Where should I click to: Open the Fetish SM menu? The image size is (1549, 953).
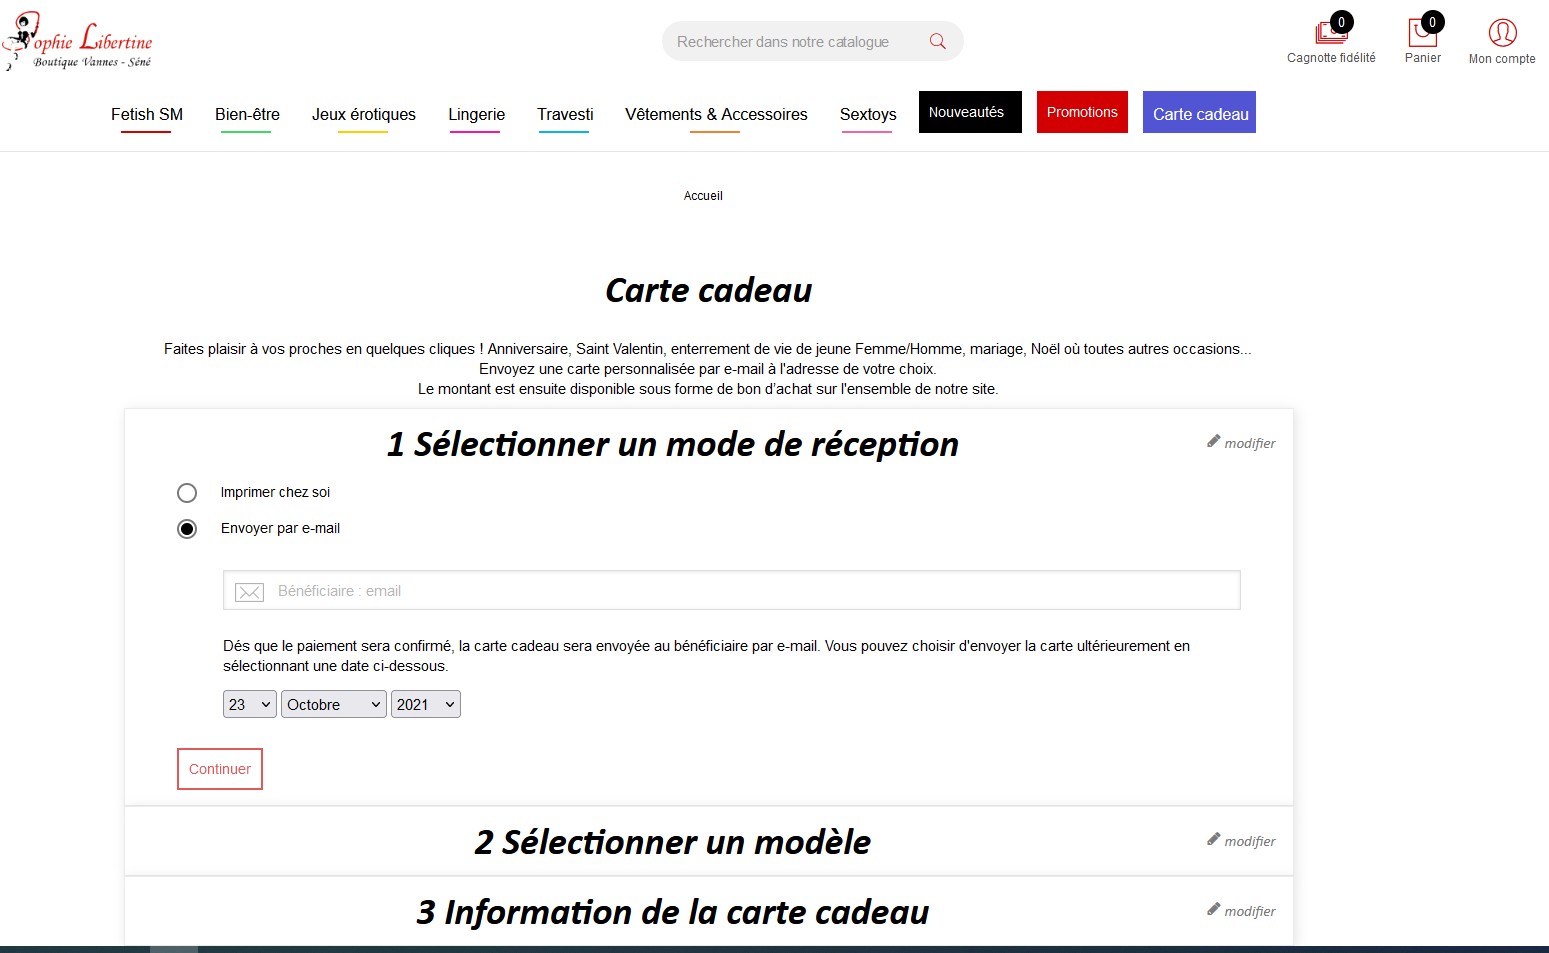pos(147,115)
